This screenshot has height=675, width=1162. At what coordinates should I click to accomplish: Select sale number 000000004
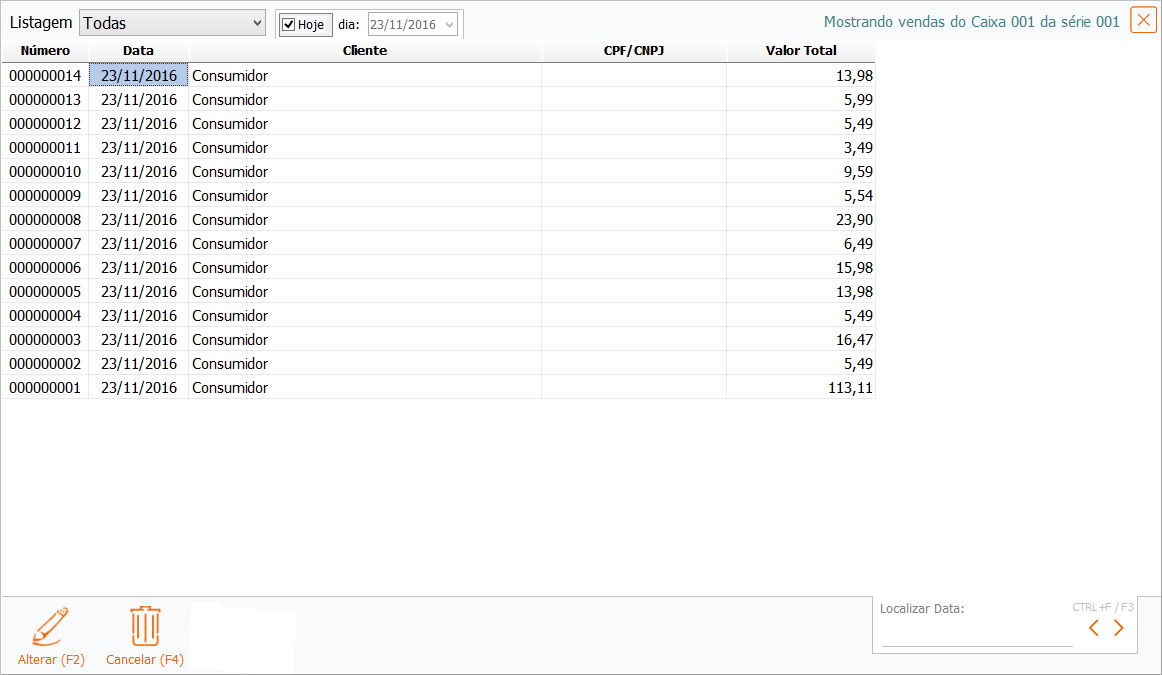(45, 316)
